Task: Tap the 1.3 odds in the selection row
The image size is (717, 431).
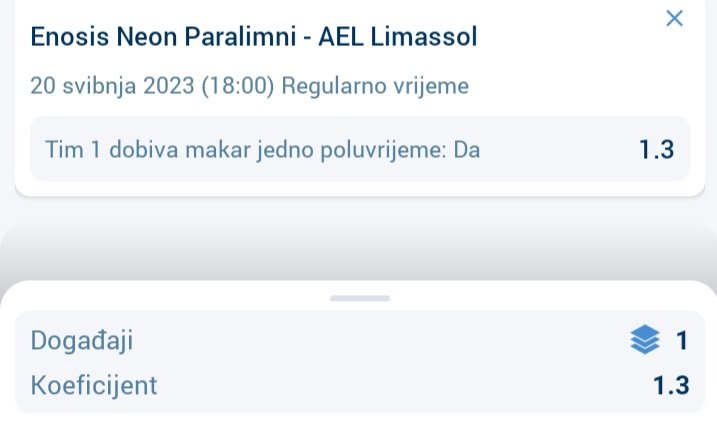Action: (657, 149)
